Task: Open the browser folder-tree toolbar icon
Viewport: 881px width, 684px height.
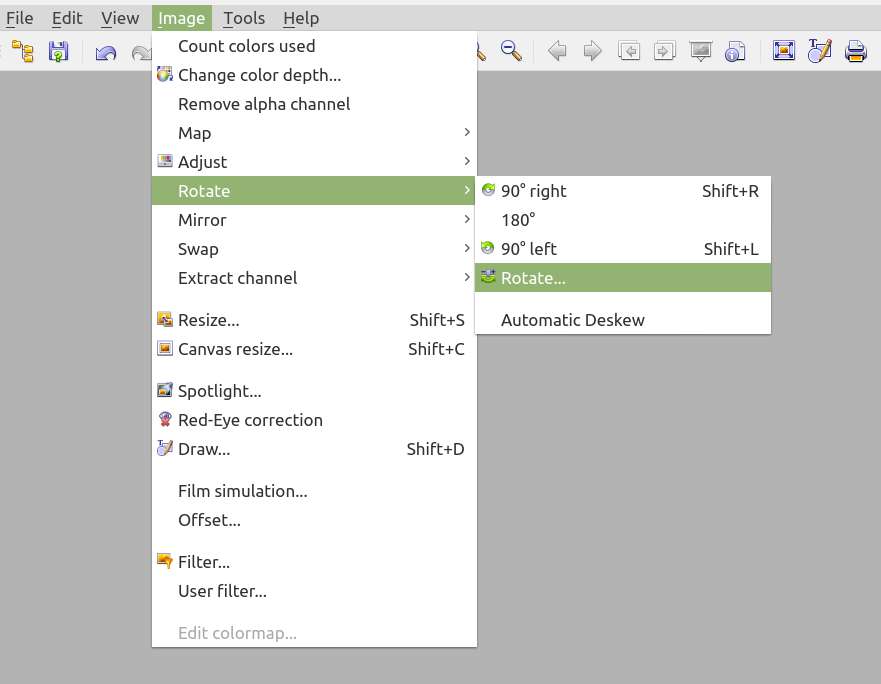Action: (23, 51)
